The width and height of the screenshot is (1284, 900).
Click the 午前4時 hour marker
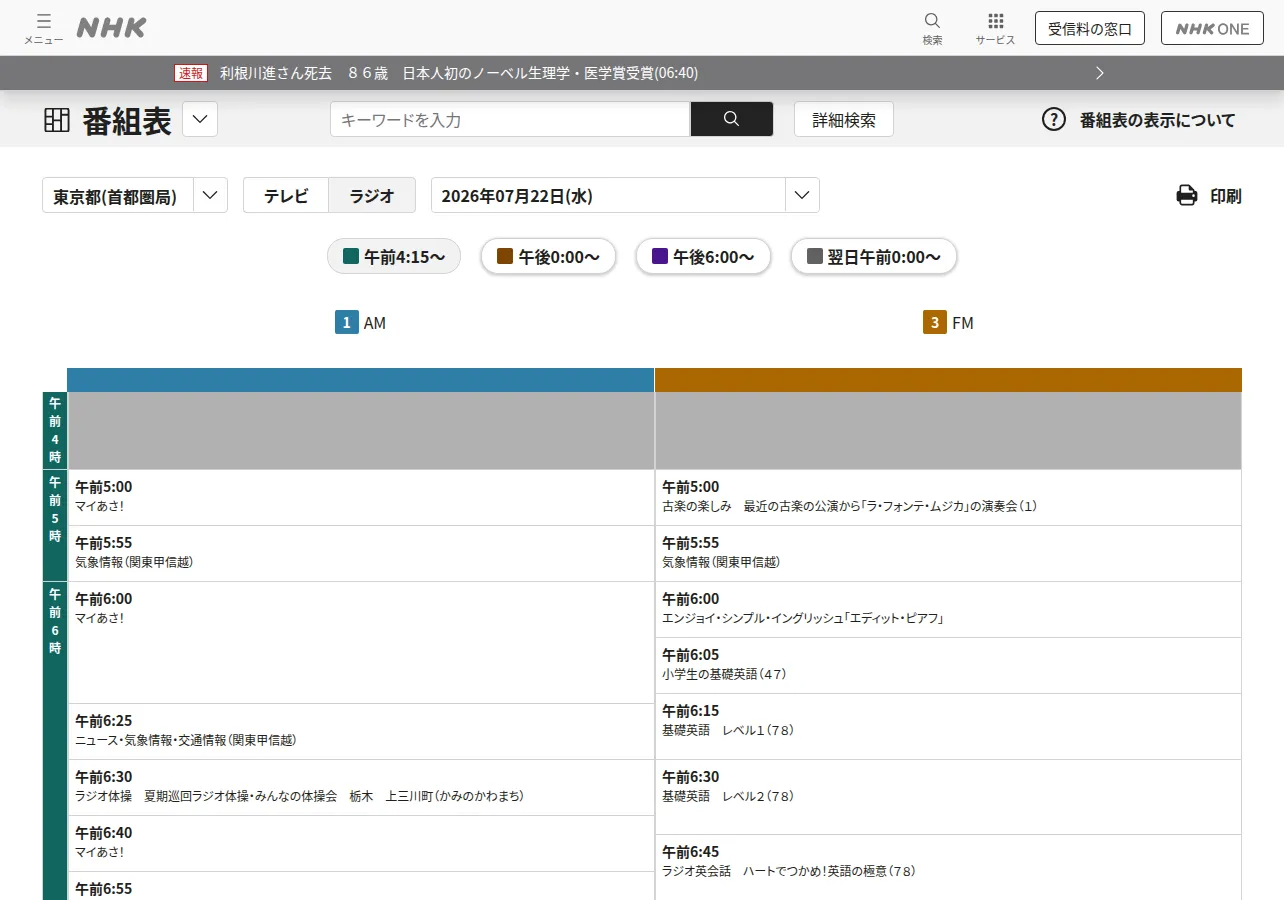point(55,430)
